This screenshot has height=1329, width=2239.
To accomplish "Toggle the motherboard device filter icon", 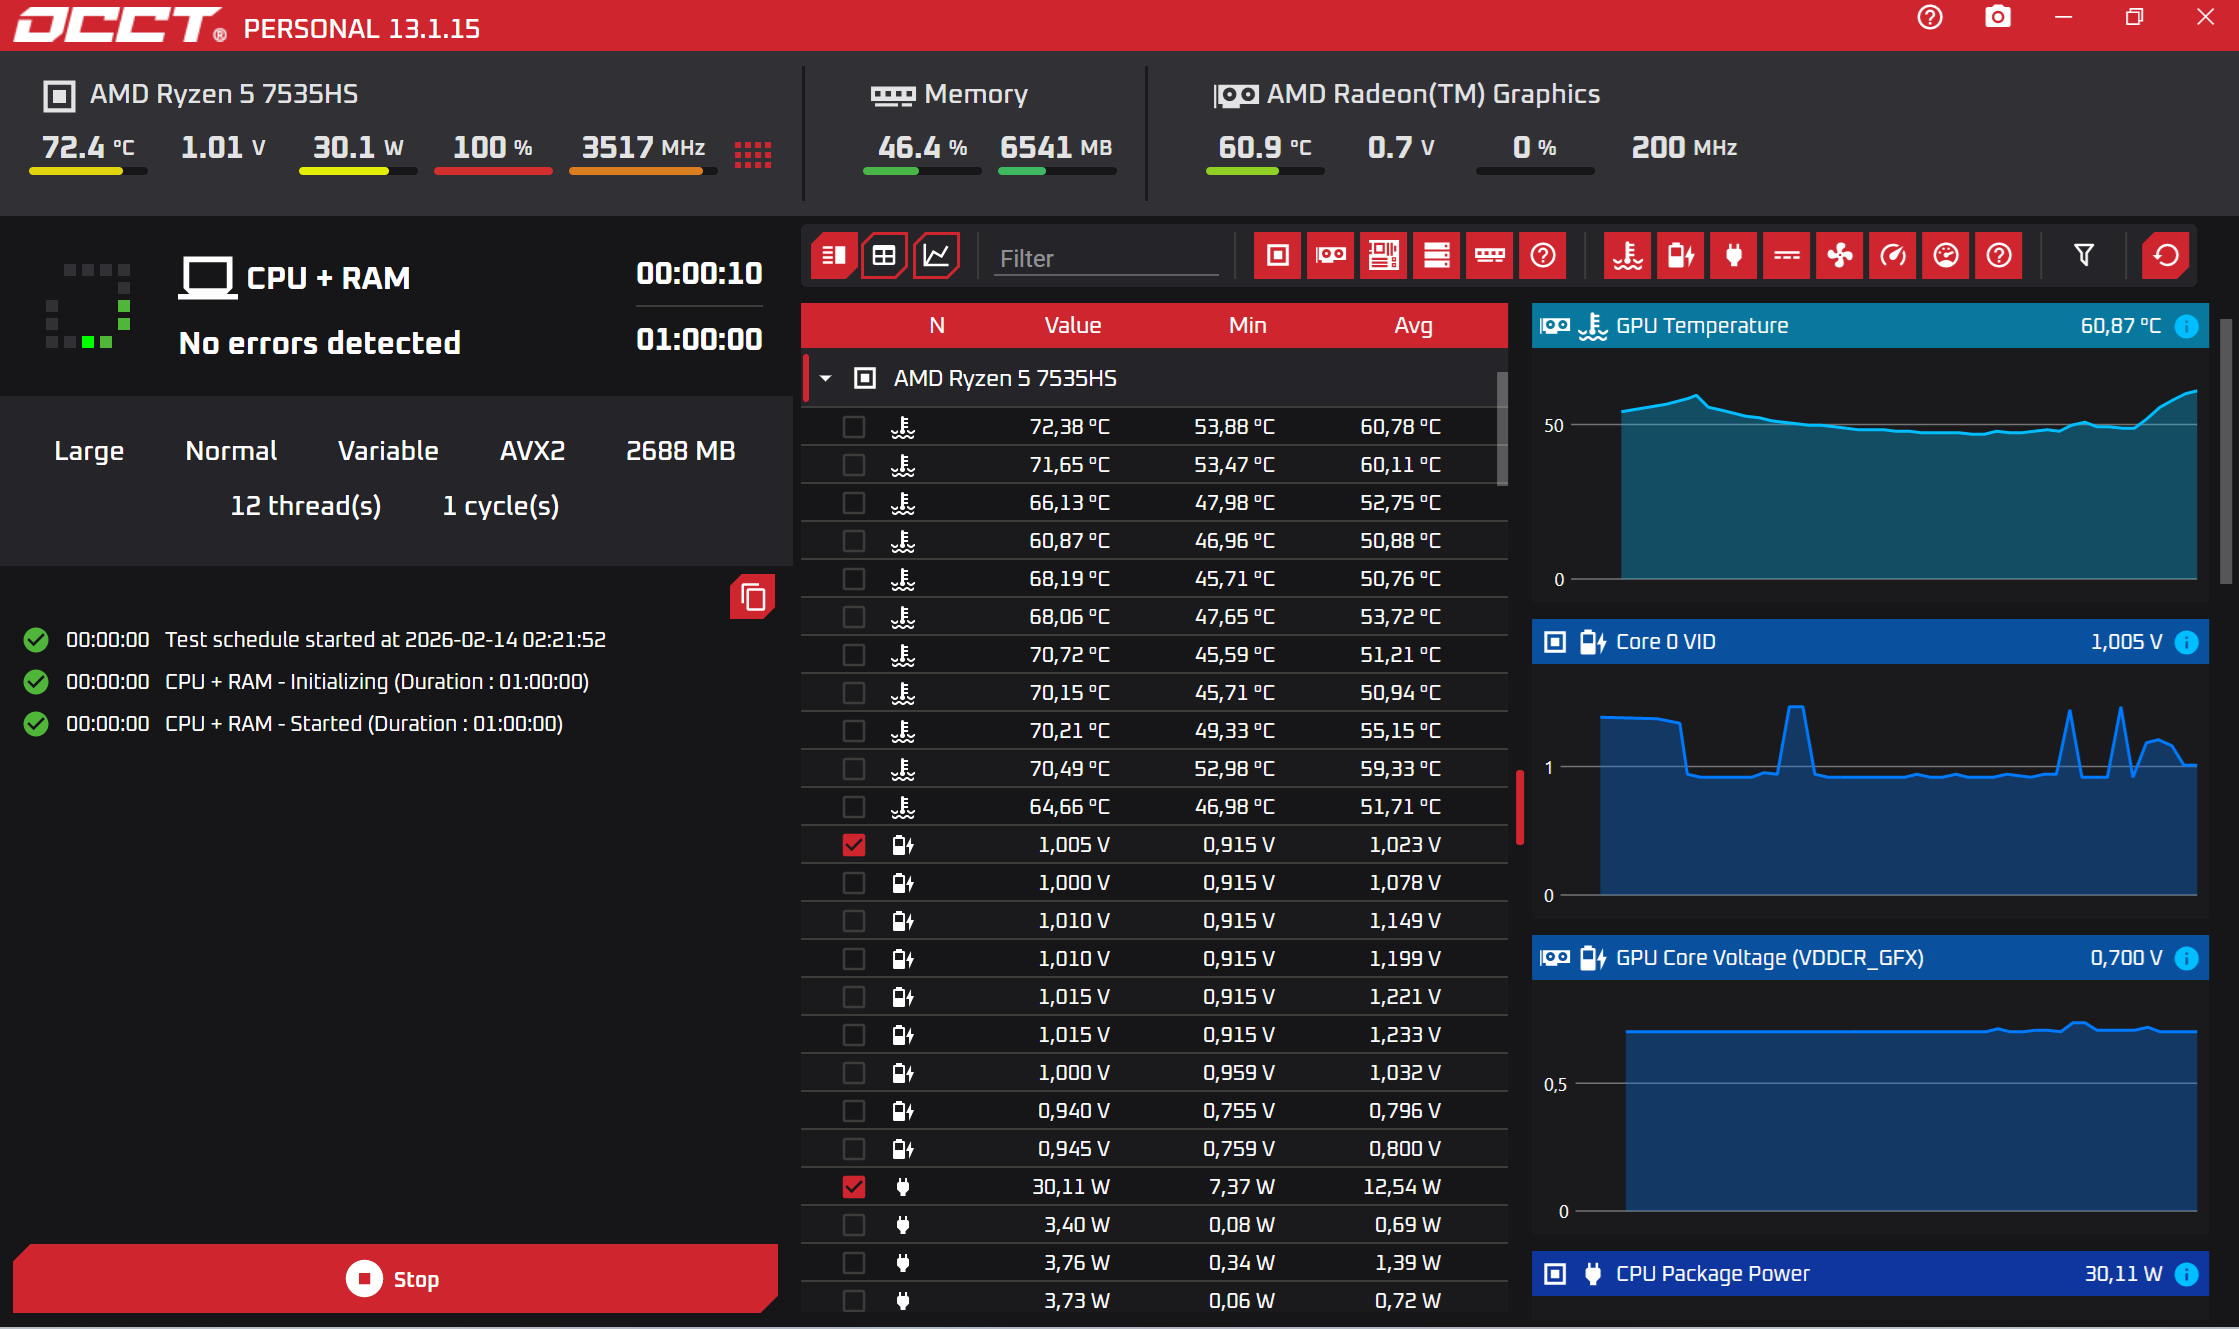I will 1383,256.
